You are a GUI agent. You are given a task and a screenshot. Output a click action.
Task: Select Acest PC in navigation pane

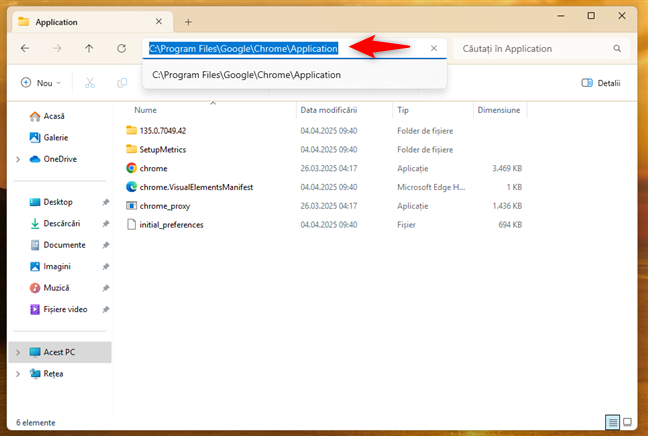click(x=60, y=352)
